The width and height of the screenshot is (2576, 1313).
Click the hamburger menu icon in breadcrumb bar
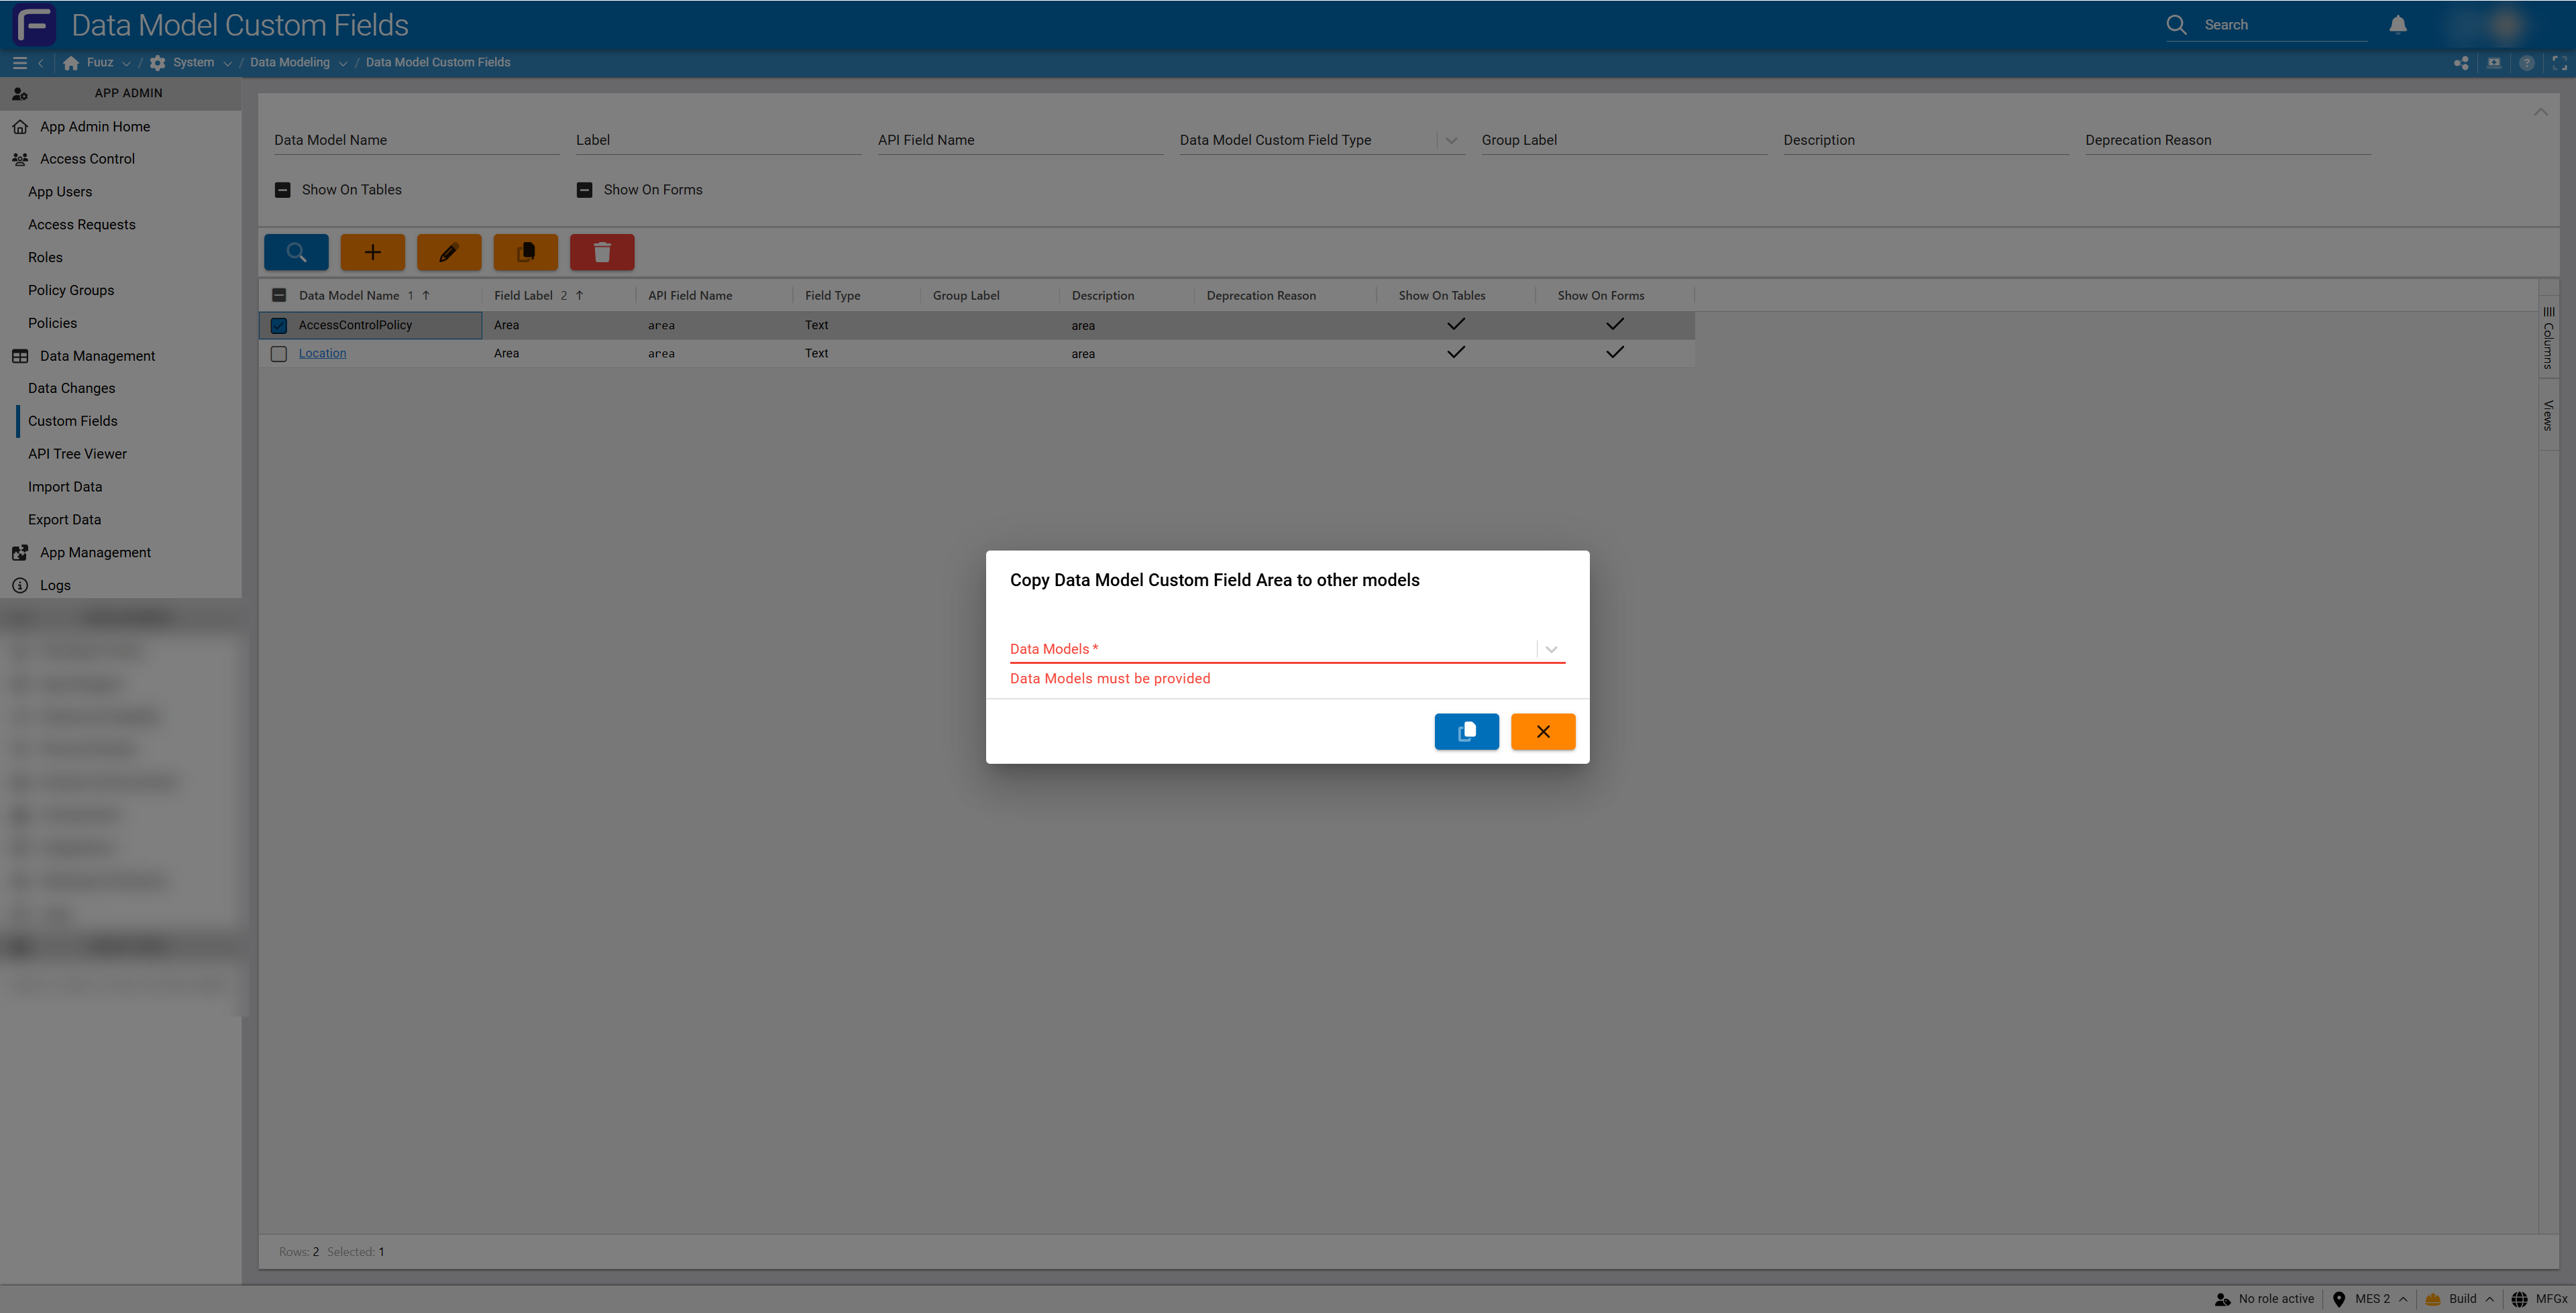click(x=19, y=62)
